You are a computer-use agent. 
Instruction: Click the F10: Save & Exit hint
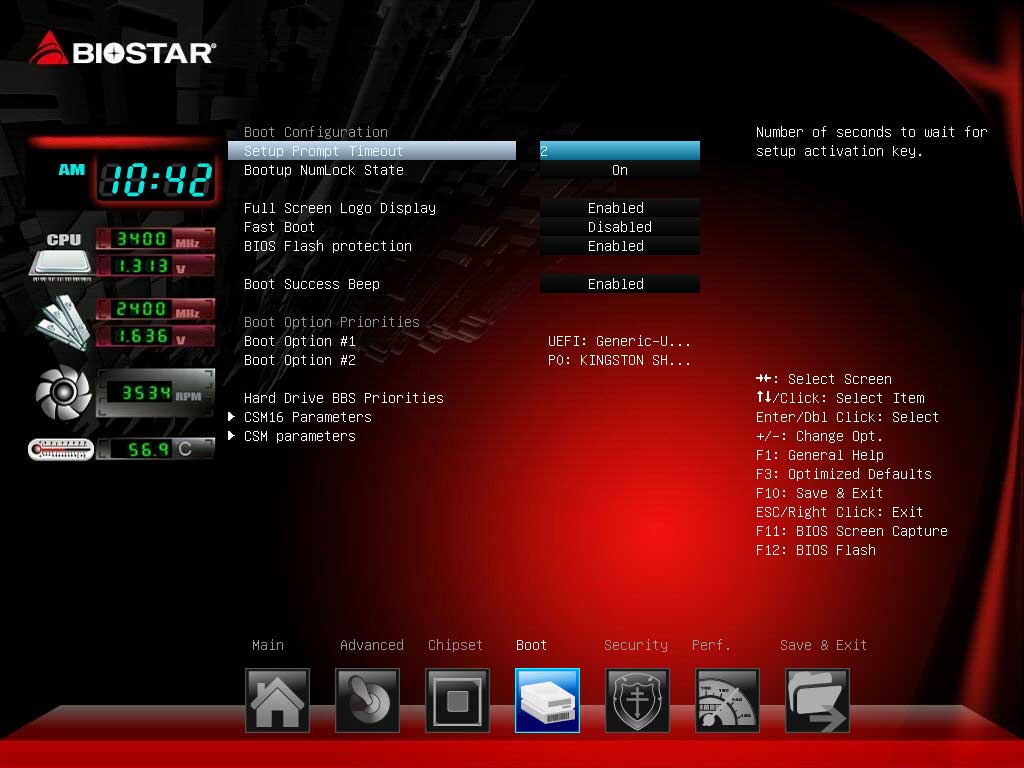coord(819,492)
